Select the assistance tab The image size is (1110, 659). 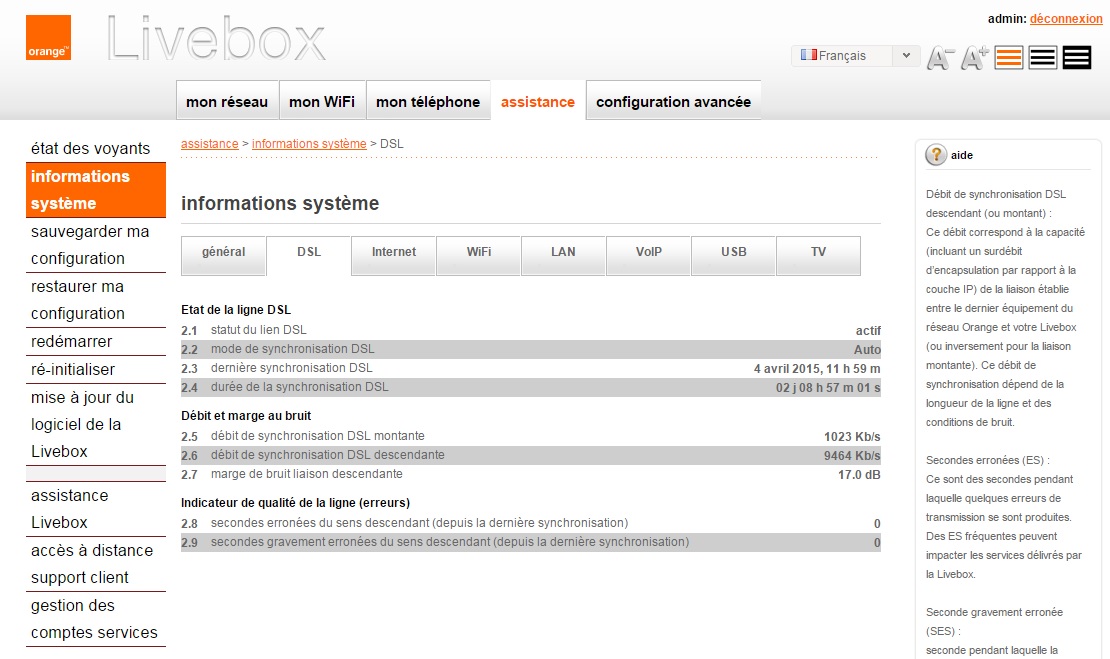tap(538, 101)
